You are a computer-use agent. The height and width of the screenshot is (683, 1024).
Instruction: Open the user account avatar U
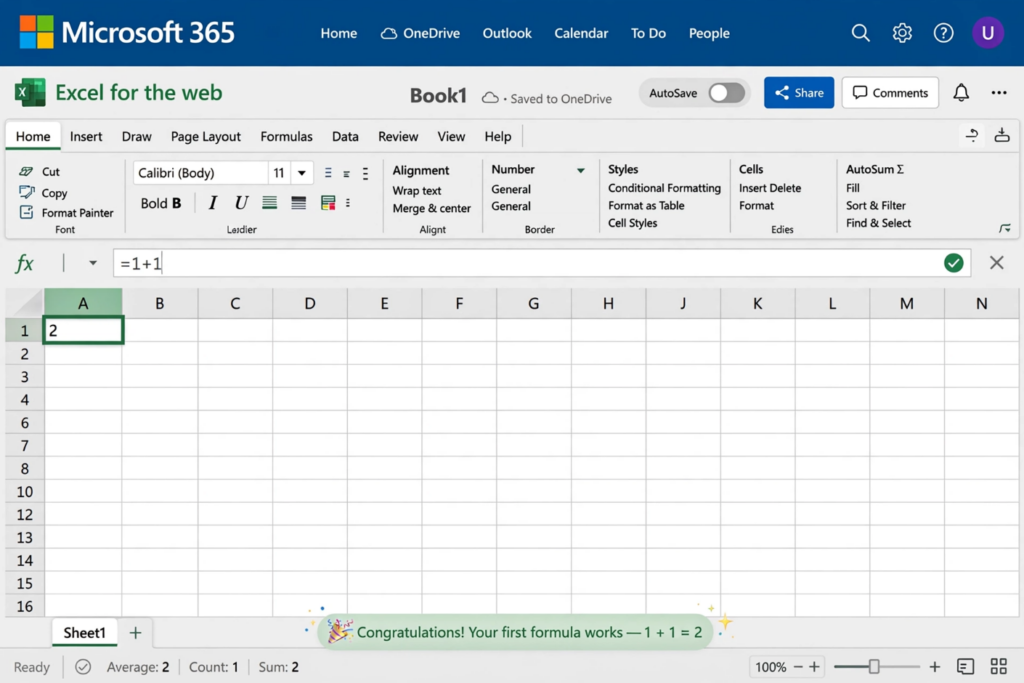(987, 33)
